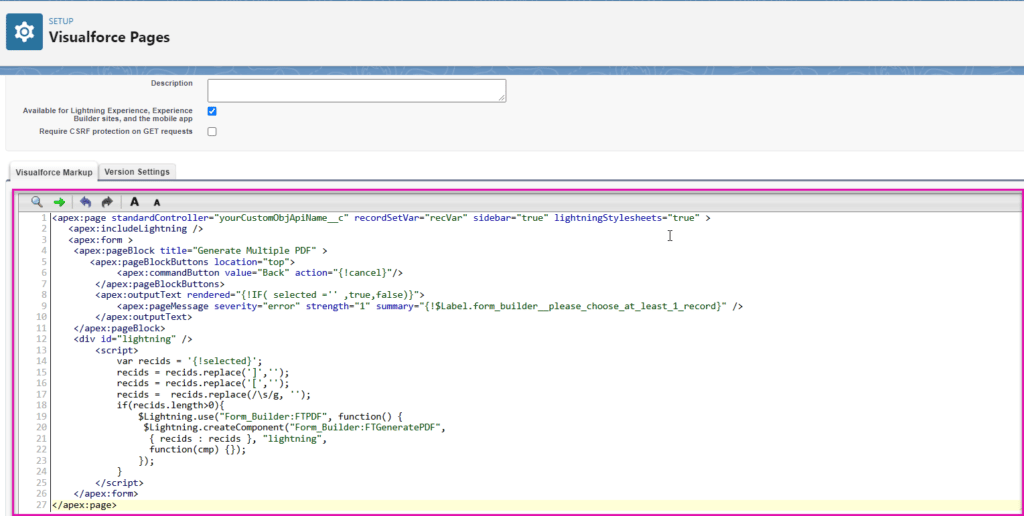Place cursor on the apex:commandButton Back line
Screen dimensions: 1024x516
260,272
